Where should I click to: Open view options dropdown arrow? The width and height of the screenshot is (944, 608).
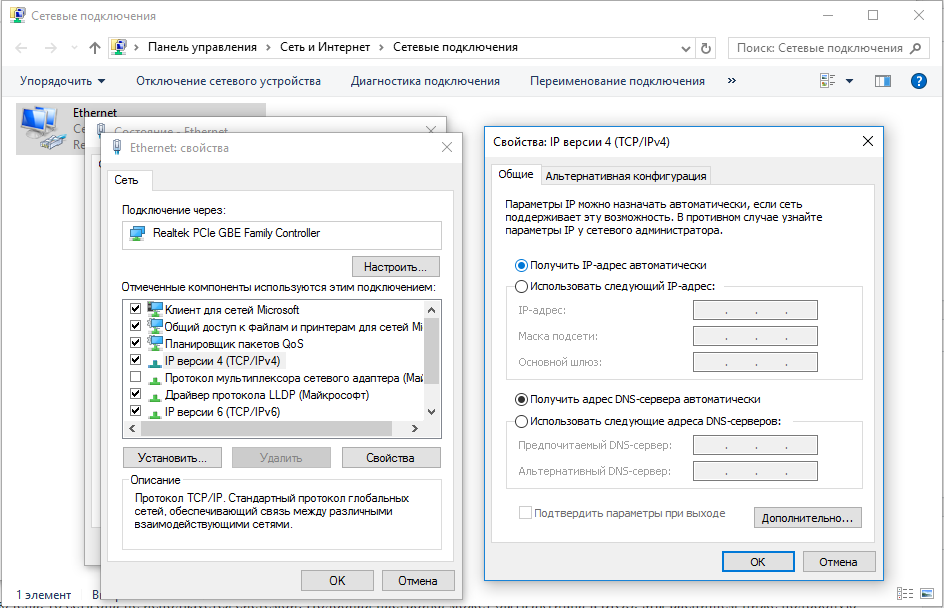click(x=849, y=81)
